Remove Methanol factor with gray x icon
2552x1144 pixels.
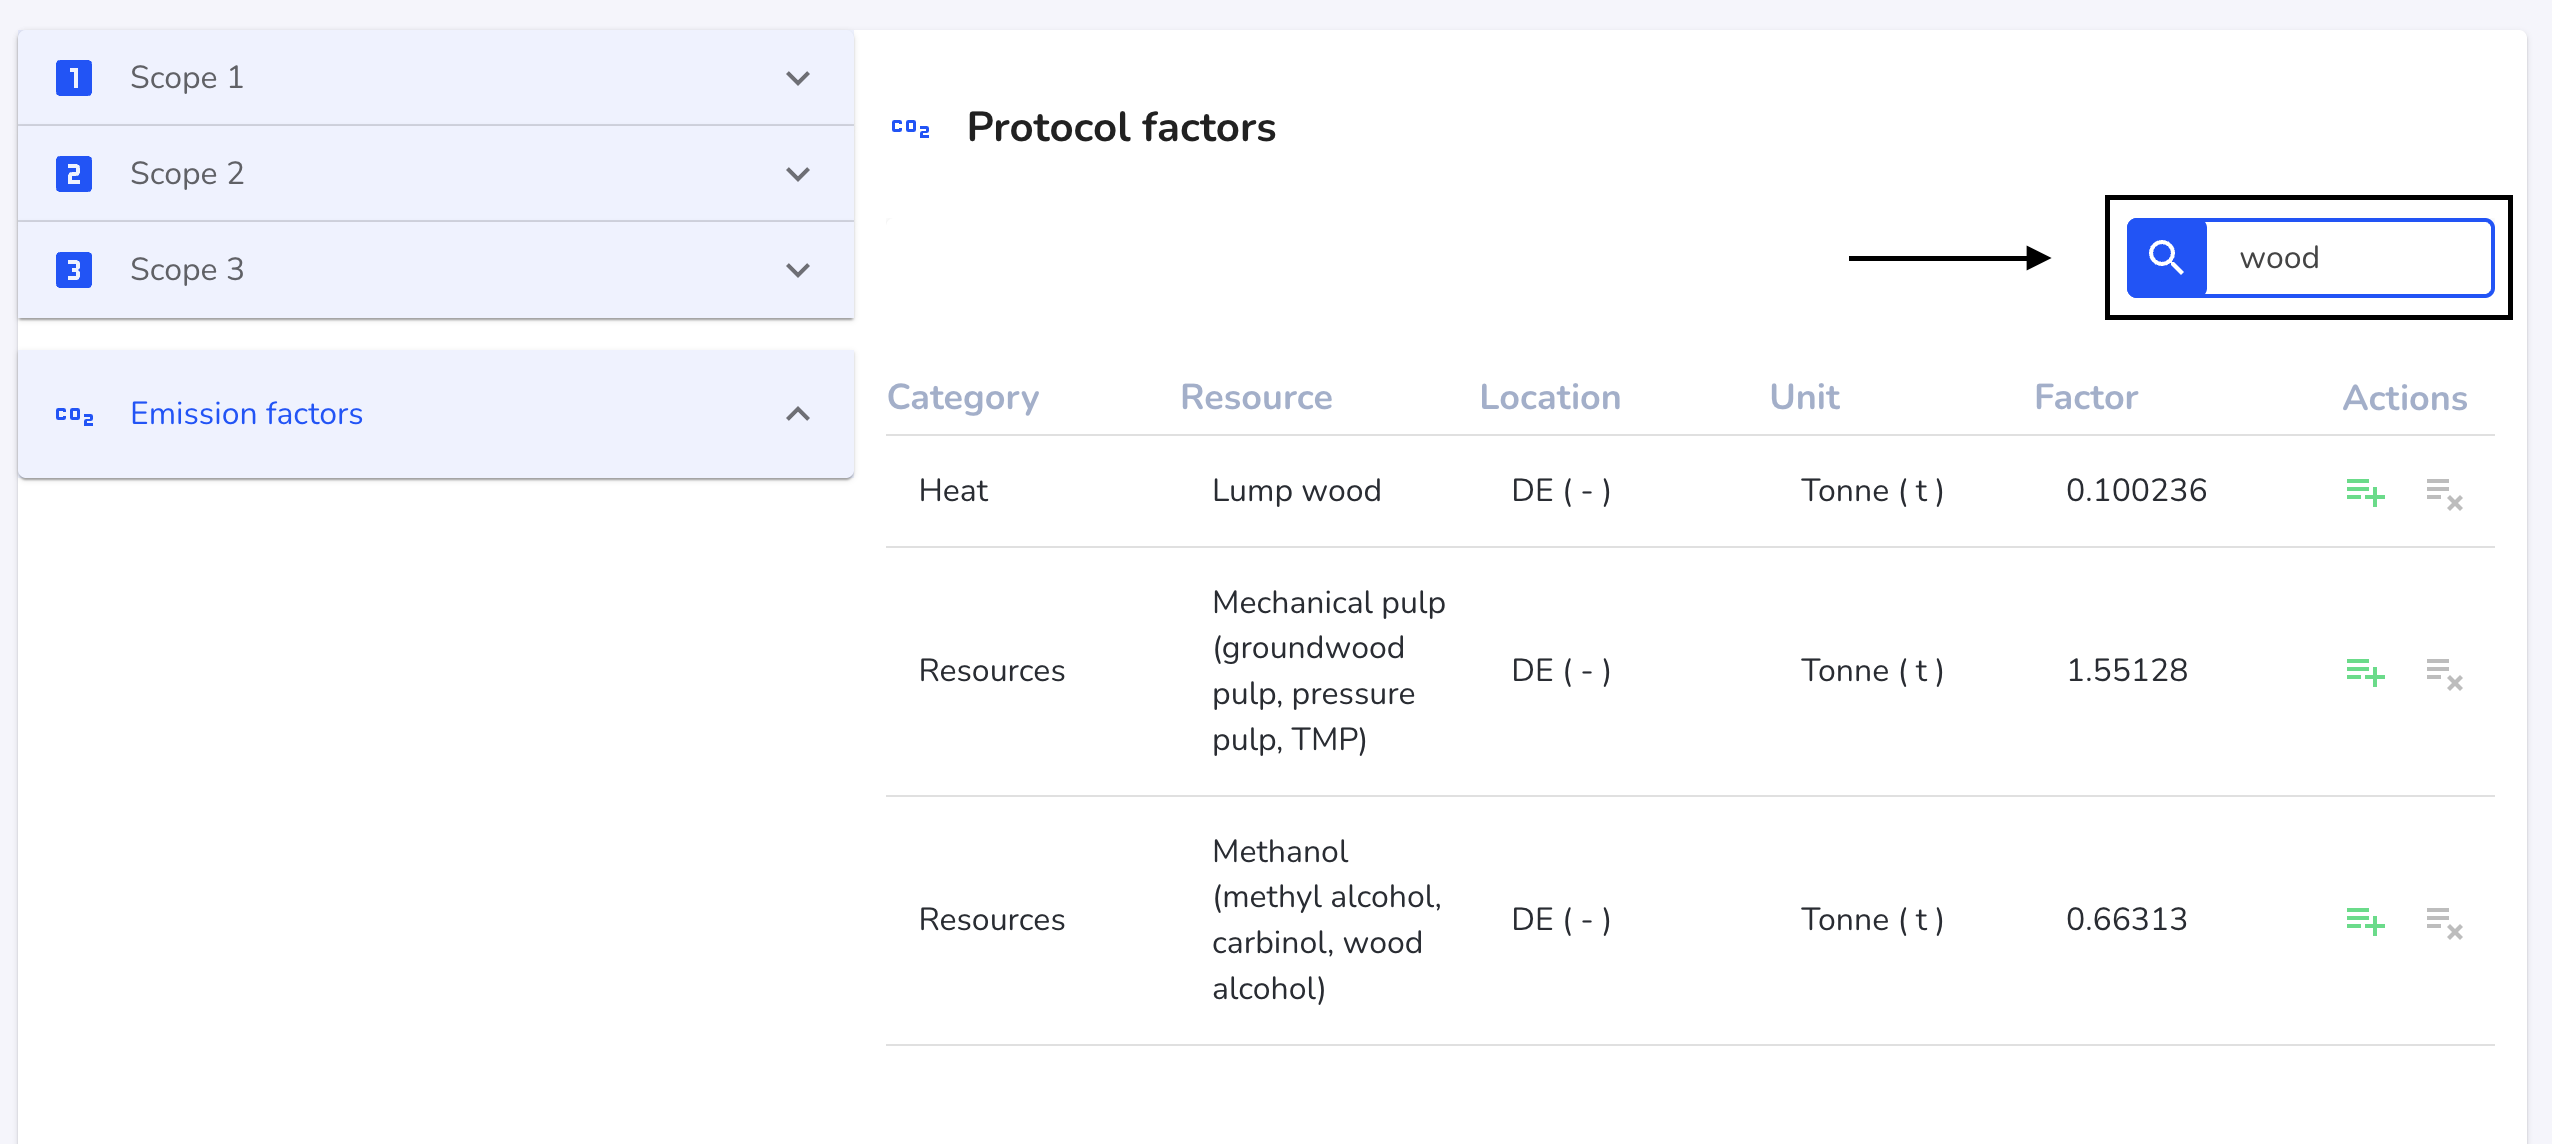point(2444,922)
